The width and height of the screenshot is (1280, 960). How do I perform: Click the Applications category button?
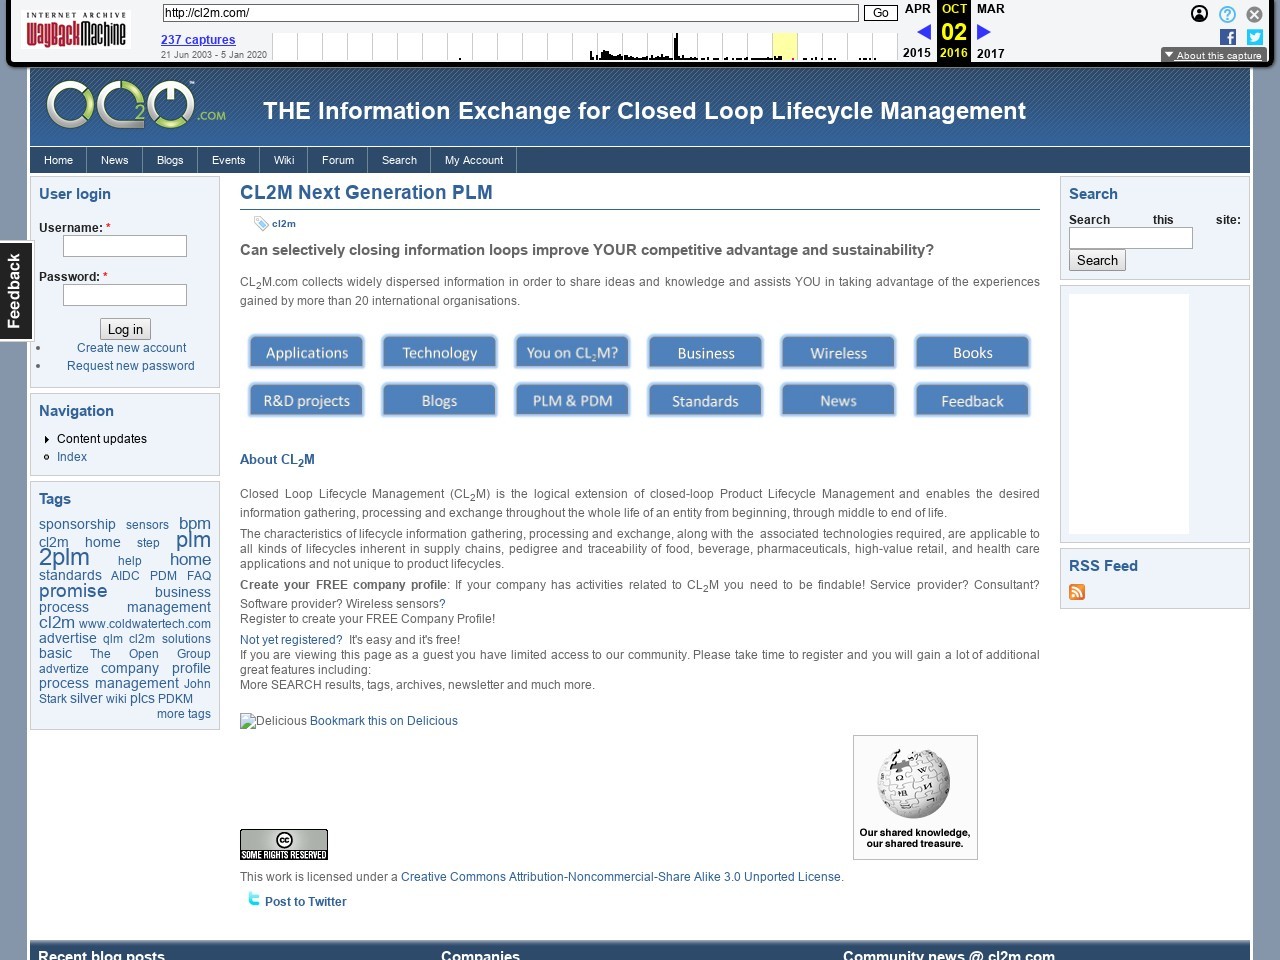(306, 353)
